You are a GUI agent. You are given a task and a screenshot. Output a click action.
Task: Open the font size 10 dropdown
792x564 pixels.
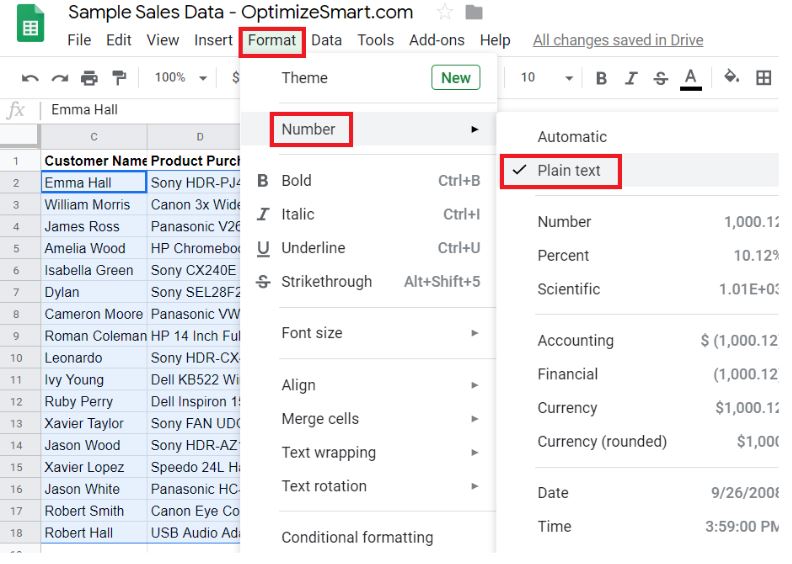click(x=547, y=78)
